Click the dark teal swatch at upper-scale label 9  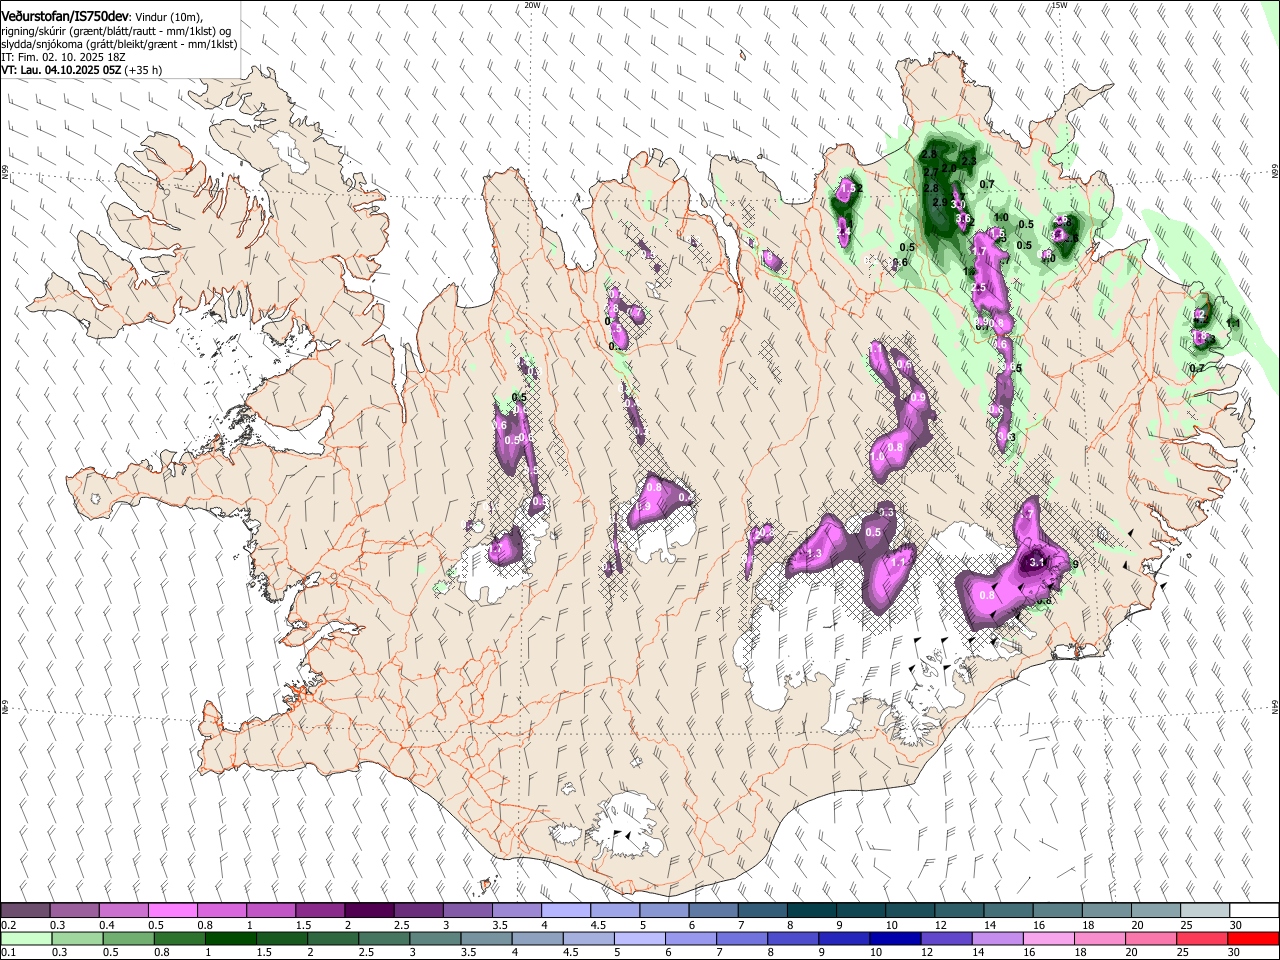click(861, 911)
